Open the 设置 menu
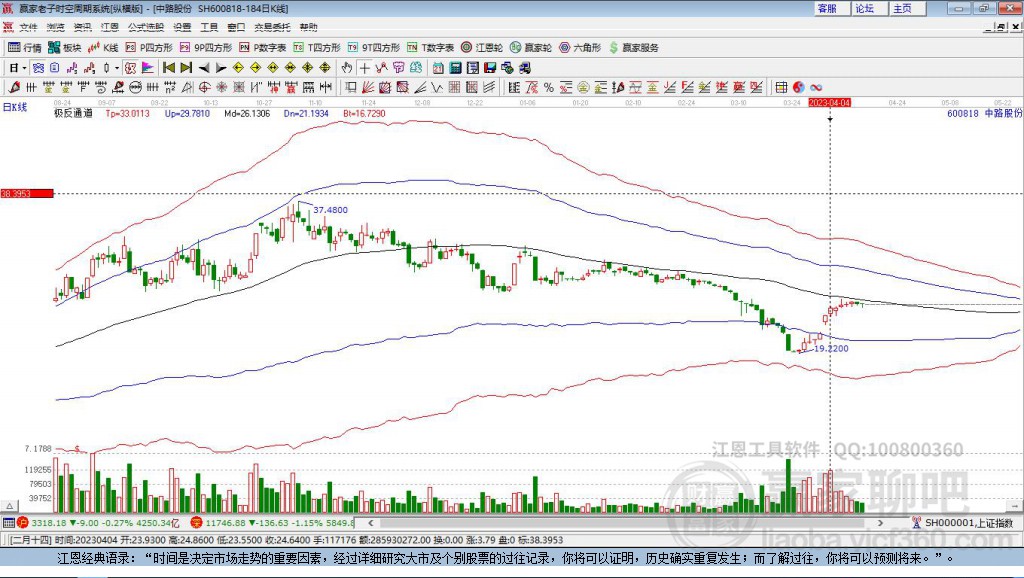The image size is (1024, 578). point(182,27)
